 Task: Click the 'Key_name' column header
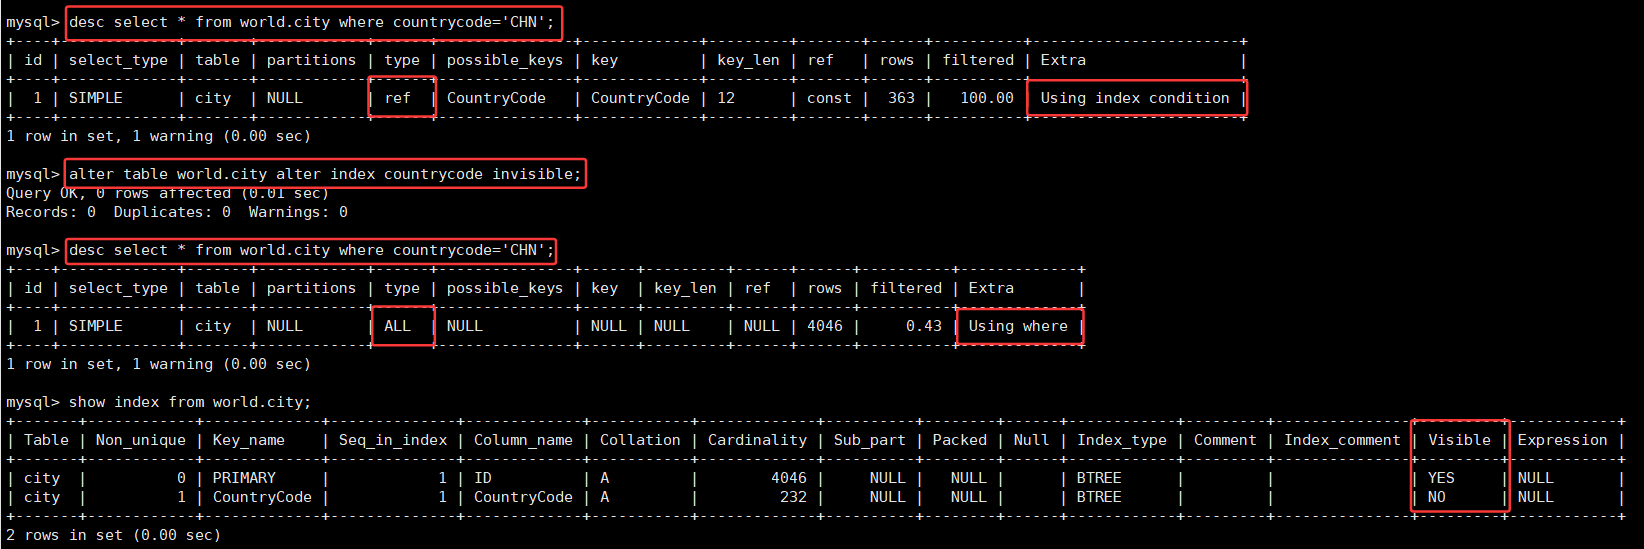tap(248, 440)
